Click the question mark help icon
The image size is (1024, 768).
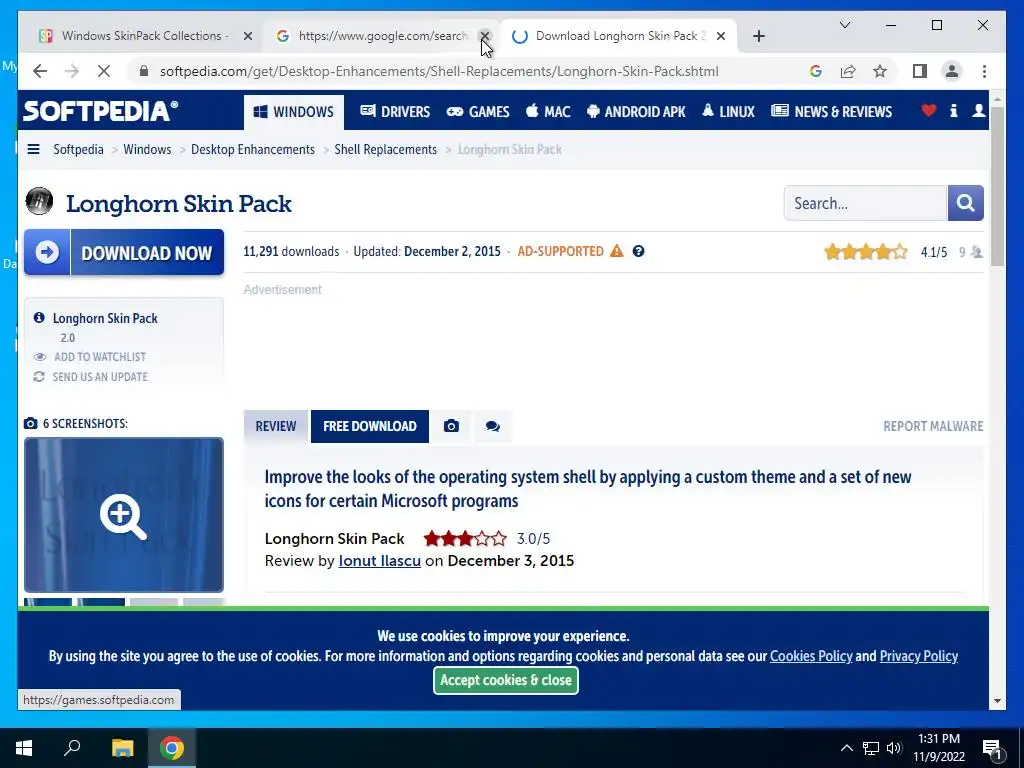[638, 251]
